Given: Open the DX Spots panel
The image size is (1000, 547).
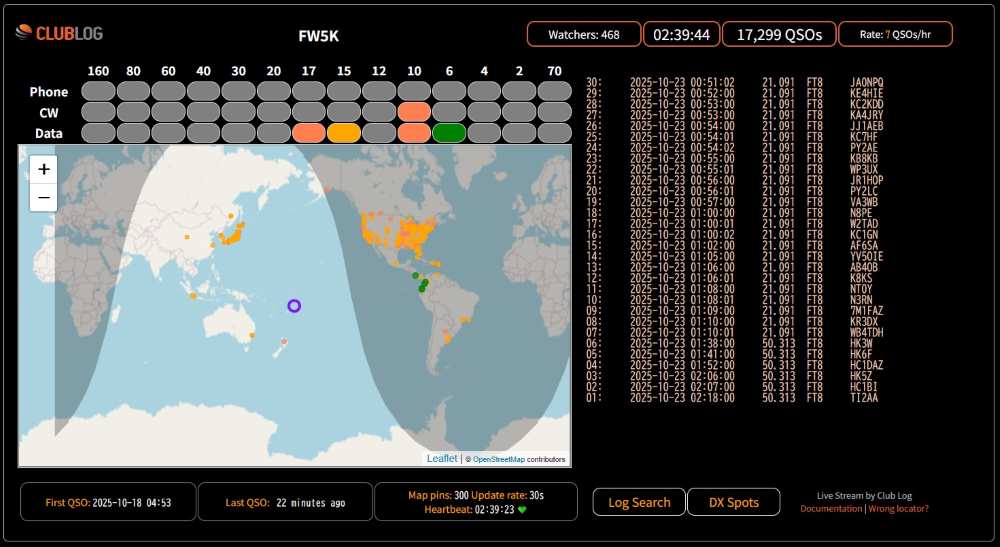Looking at the screenshot, I should pyautogui.click(x=733, y=502).
